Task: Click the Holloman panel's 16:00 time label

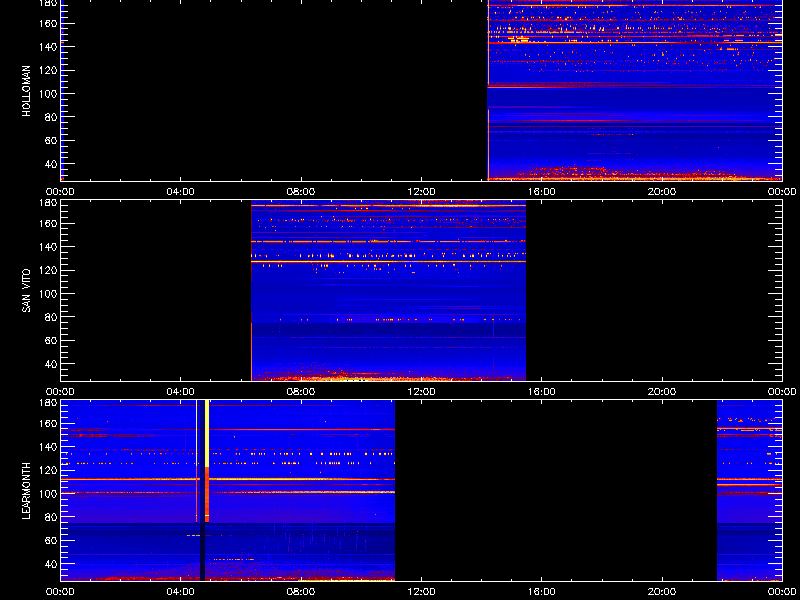Action: tap(541, 192)
